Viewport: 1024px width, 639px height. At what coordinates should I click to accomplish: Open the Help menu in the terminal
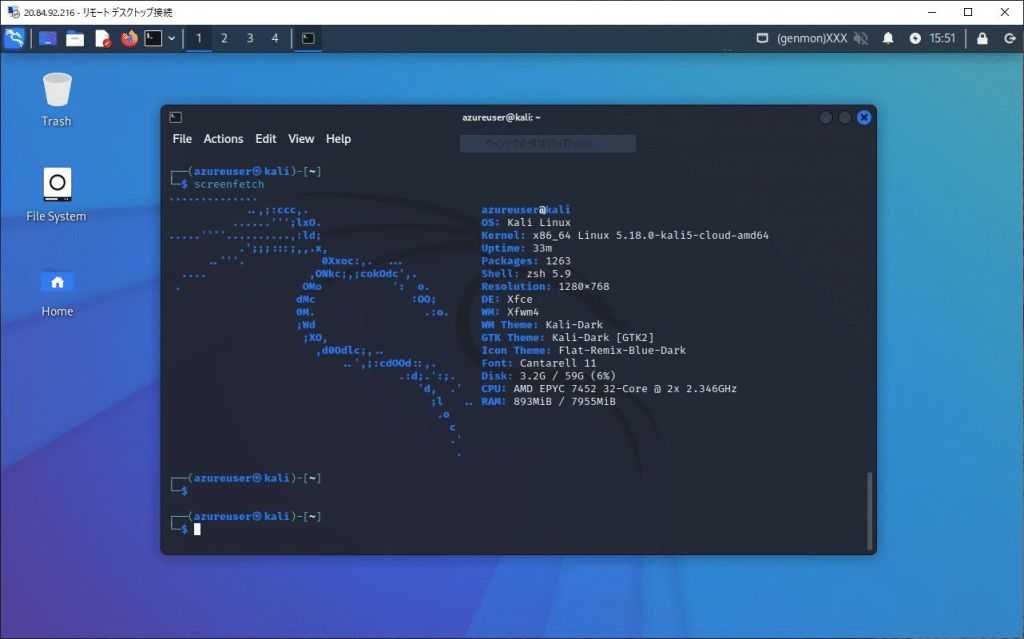point(338,139)
